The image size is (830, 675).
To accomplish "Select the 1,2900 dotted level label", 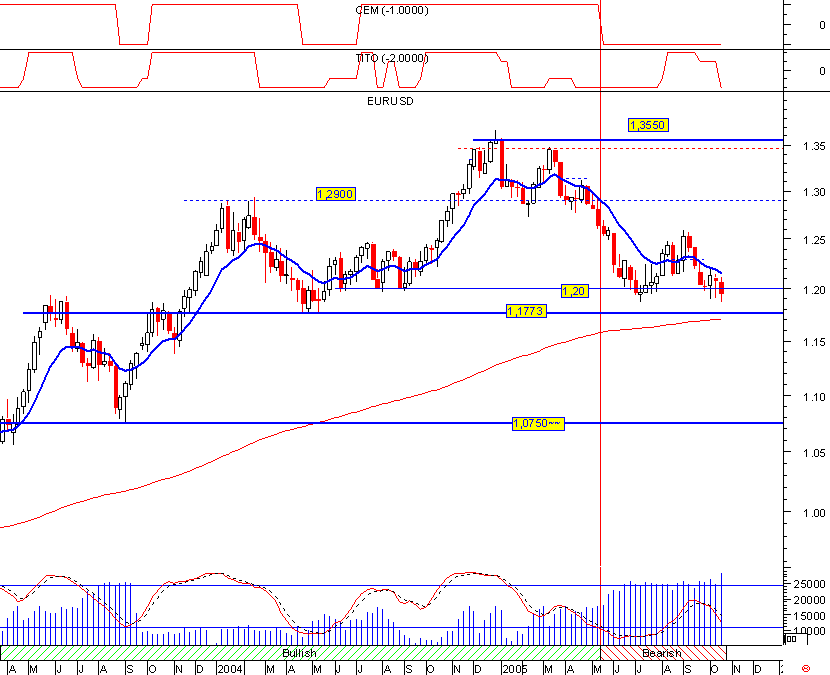I will click(335, 194).
